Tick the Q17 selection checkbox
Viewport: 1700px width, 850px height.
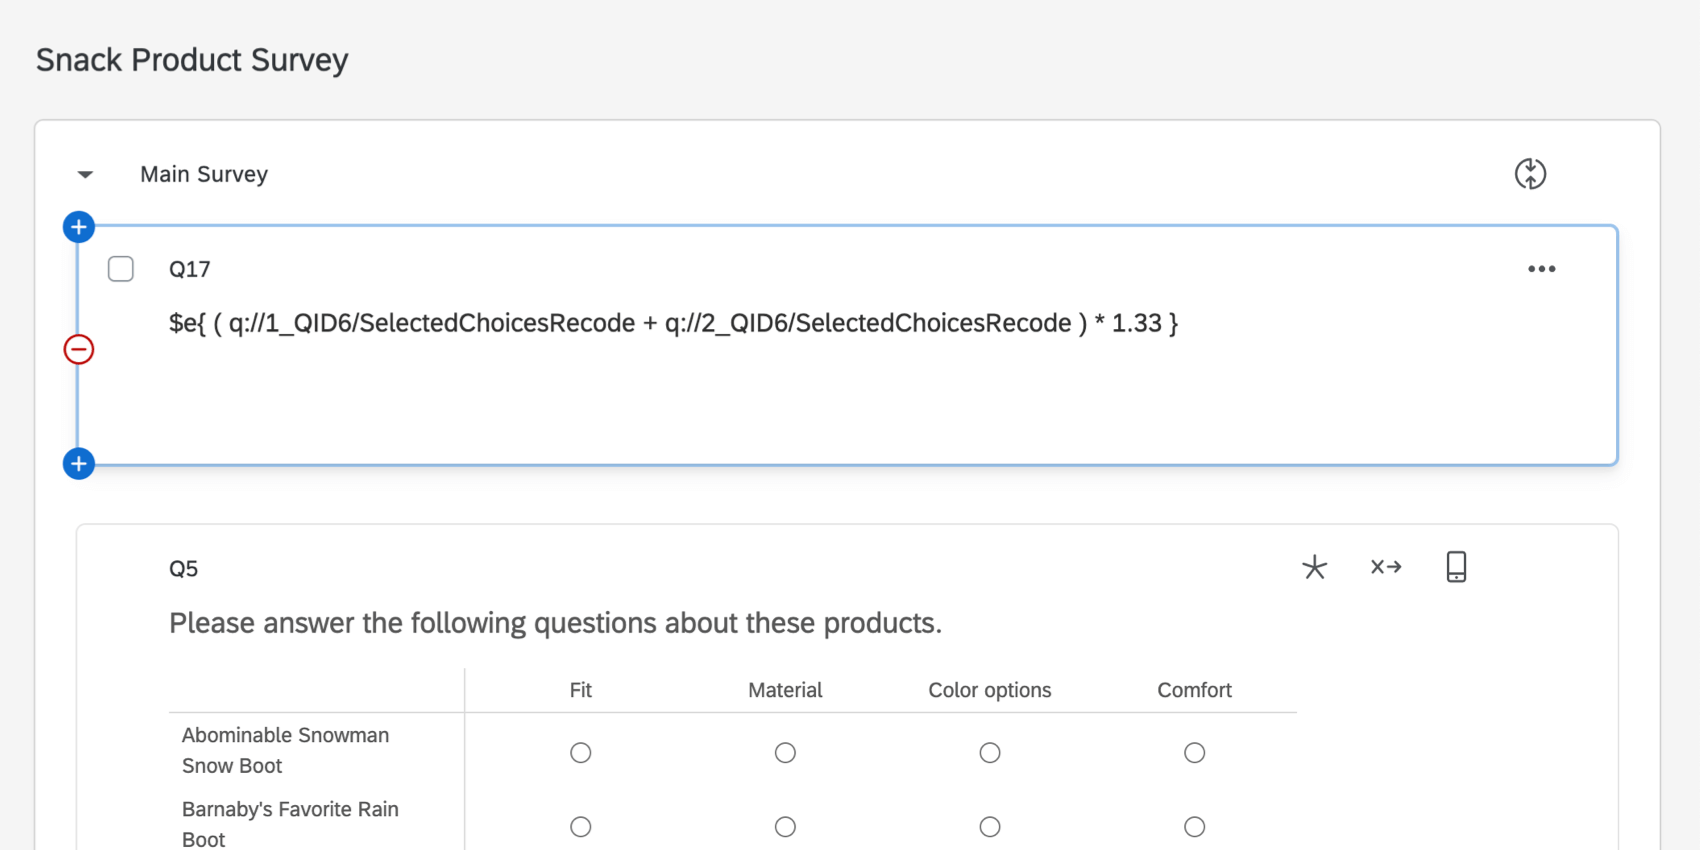coord(121,269)
